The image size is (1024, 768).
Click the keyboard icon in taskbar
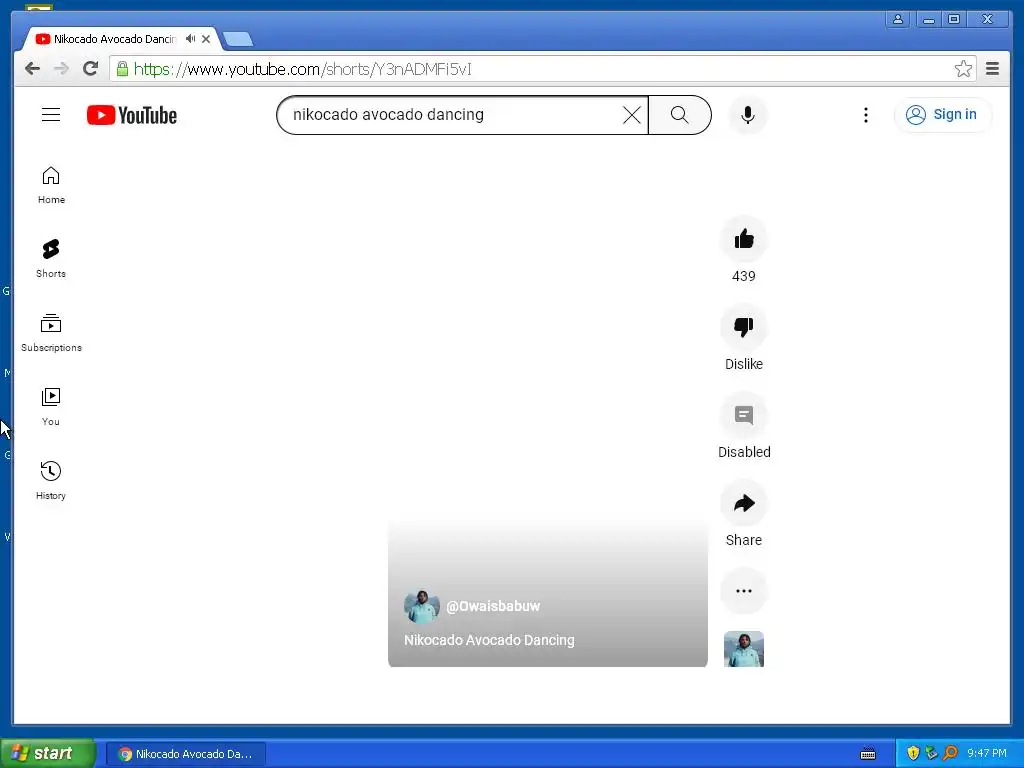point(868,754)
